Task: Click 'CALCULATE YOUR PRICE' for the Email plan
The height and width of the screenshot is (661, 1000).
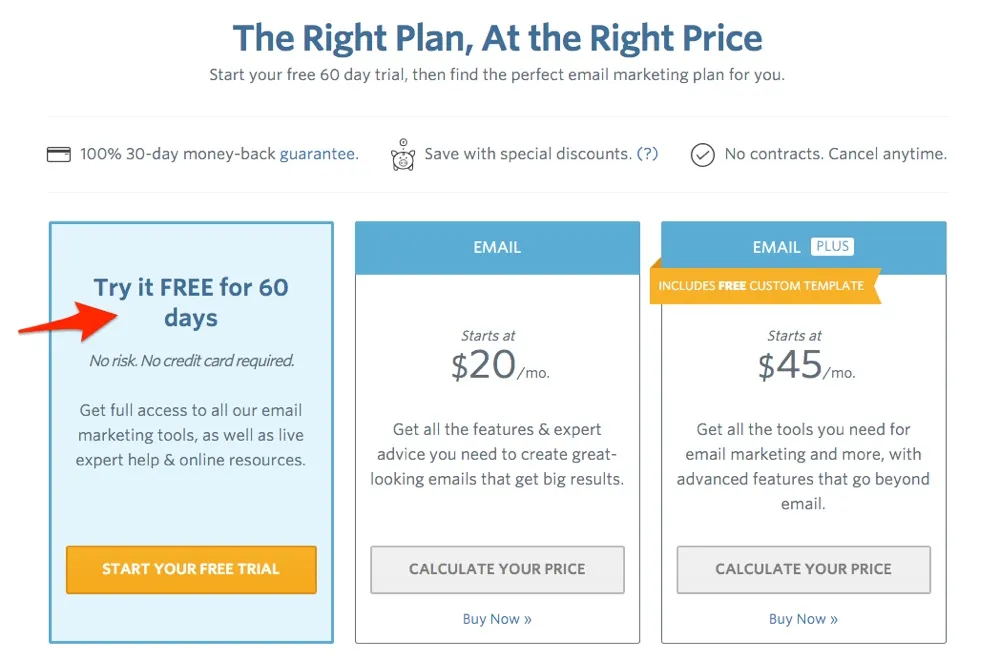Action: coord(497,569)
